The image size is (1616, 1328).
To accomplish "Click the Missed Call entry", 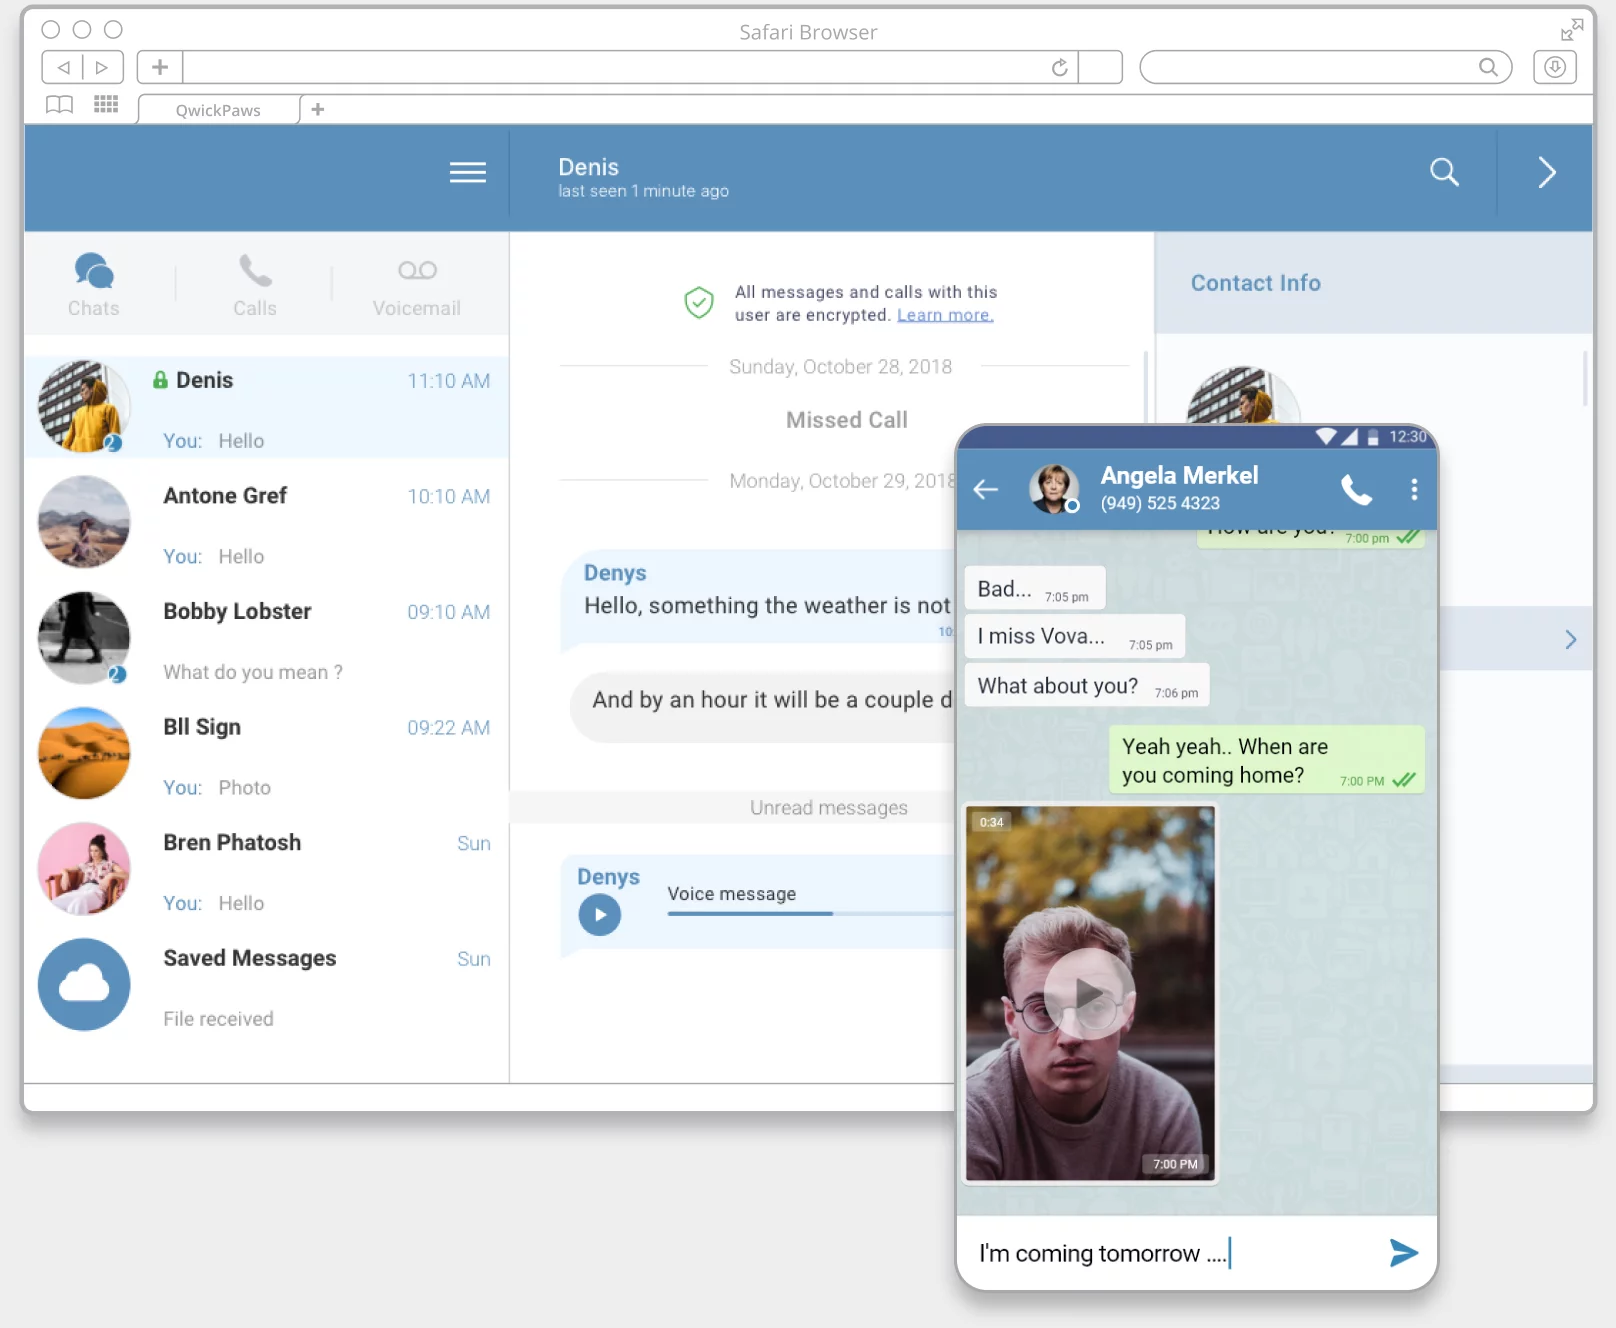I will 846,420.
